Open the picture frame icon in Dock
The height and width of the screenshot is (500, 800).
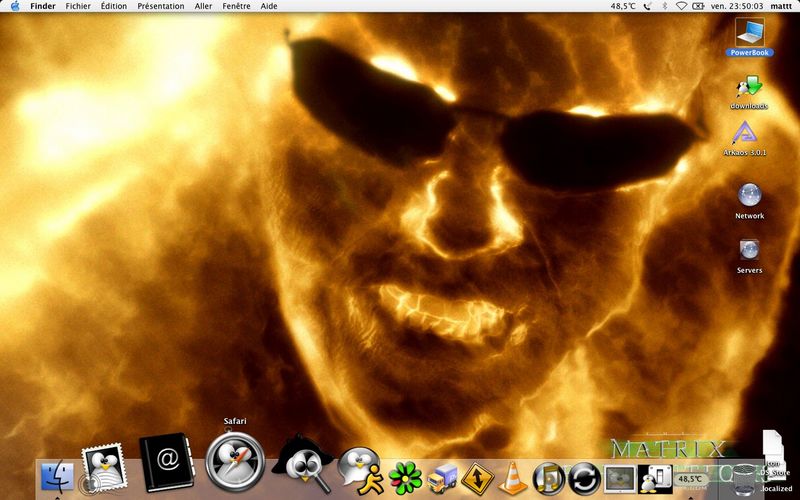620,479
